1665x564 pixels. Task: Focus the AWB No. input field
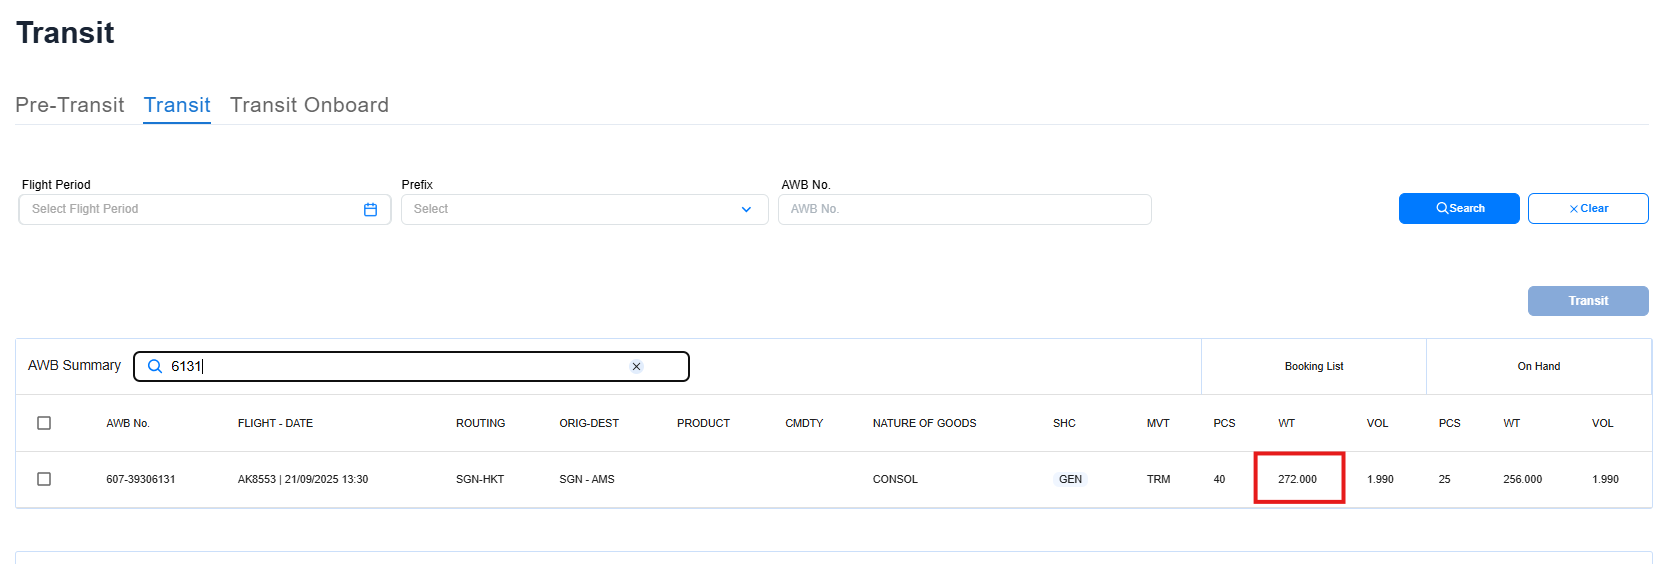click(x=964, y=209)
